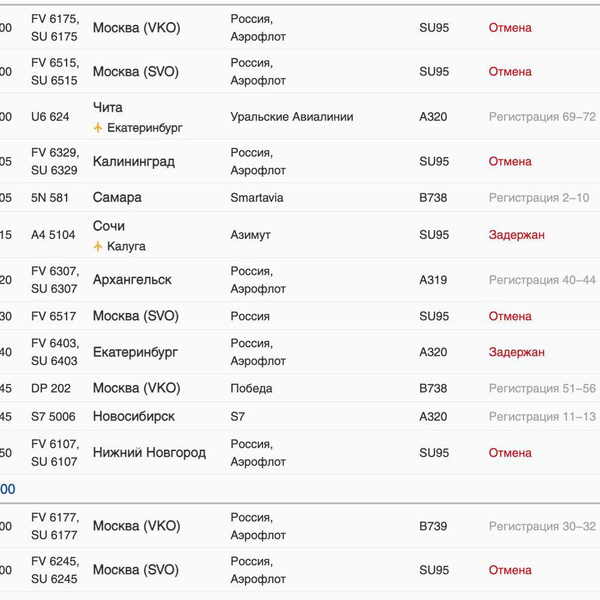
Task: Click the Победа airline name
Action: tap(252, 388)
